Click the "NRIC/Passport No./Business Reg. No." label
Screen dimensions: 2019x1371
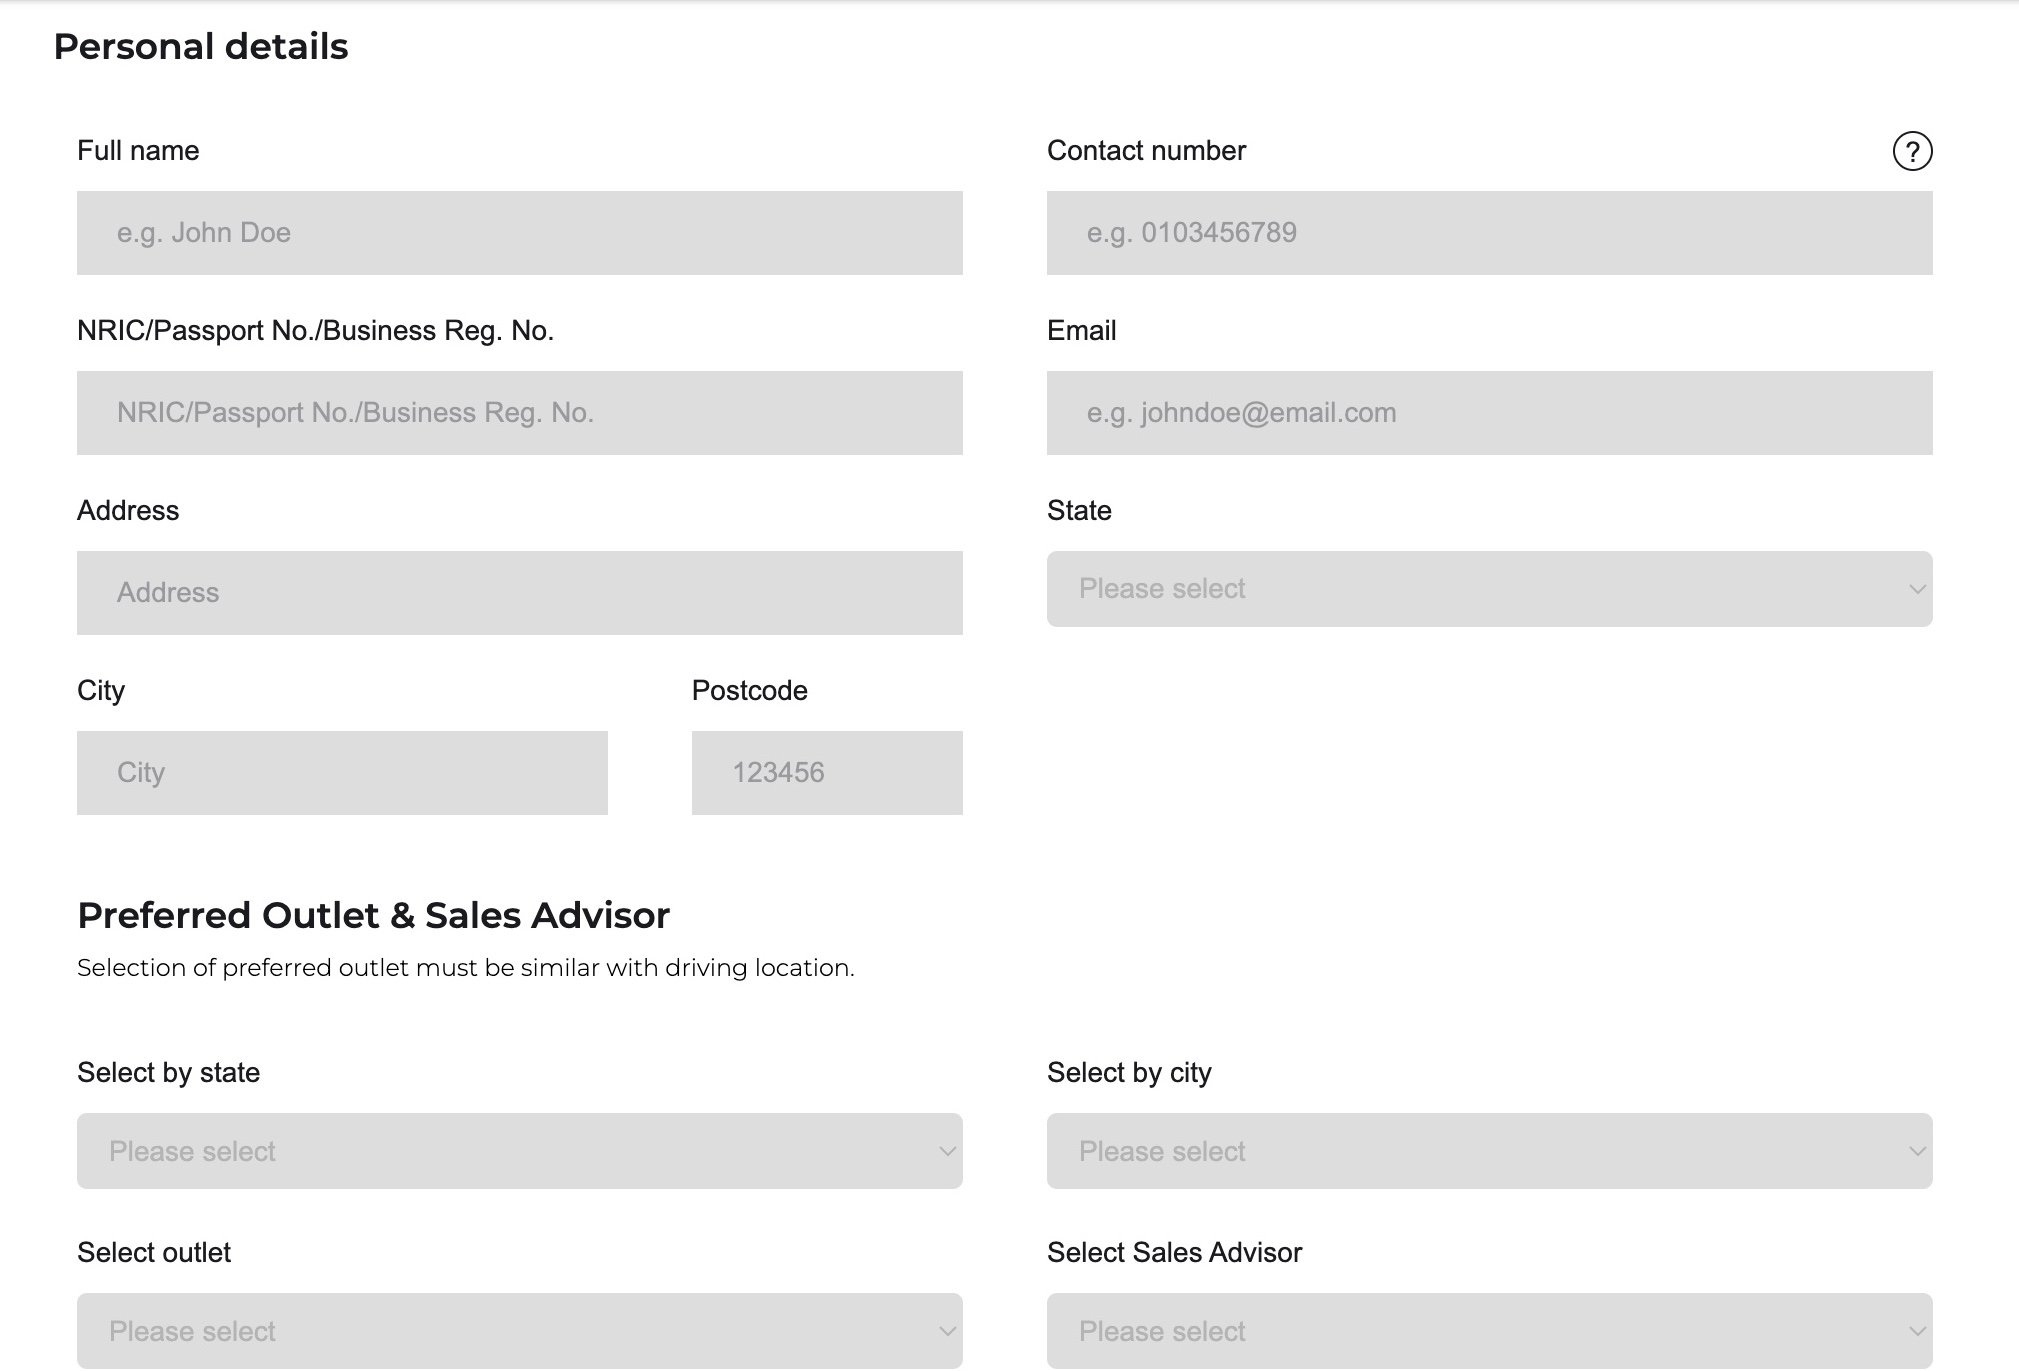315,331
